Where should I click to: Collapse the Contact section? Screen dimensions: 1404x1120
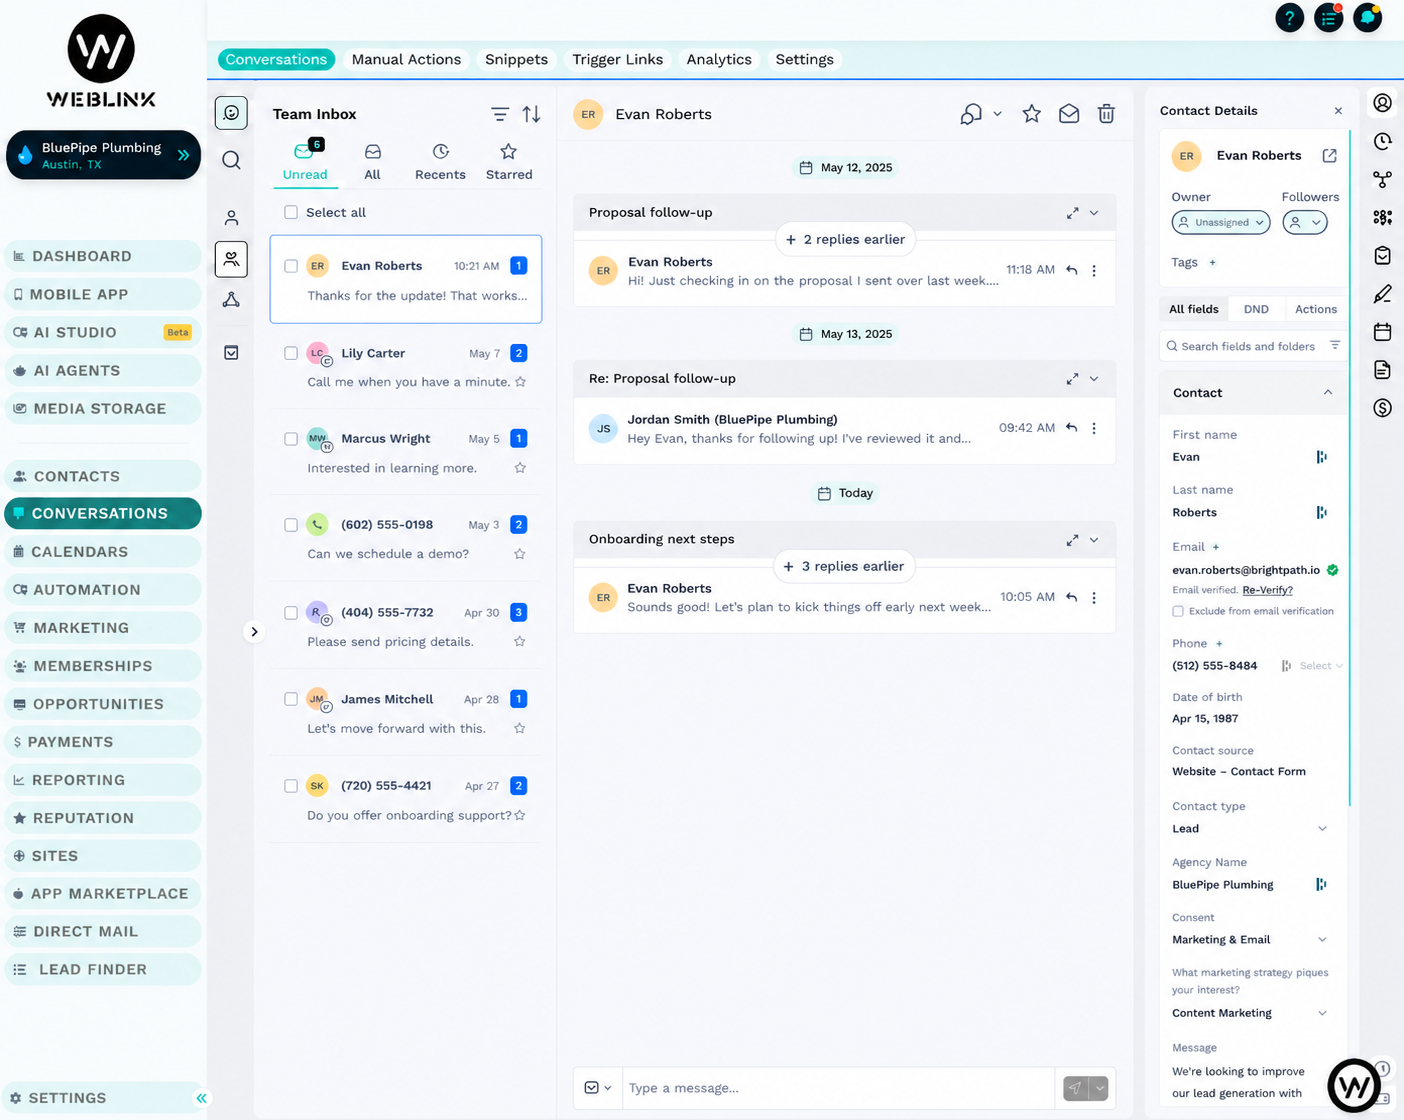point(1328,393)
